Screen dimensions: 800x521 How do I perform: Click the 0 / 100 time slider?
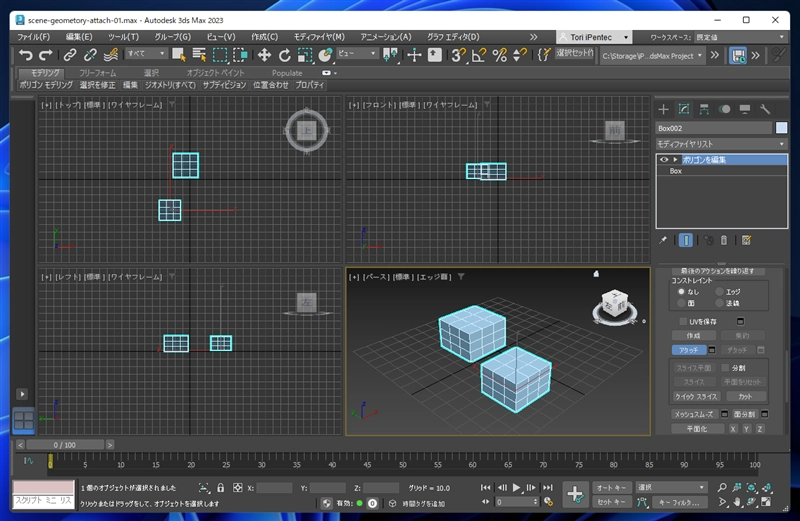(65, 445)
